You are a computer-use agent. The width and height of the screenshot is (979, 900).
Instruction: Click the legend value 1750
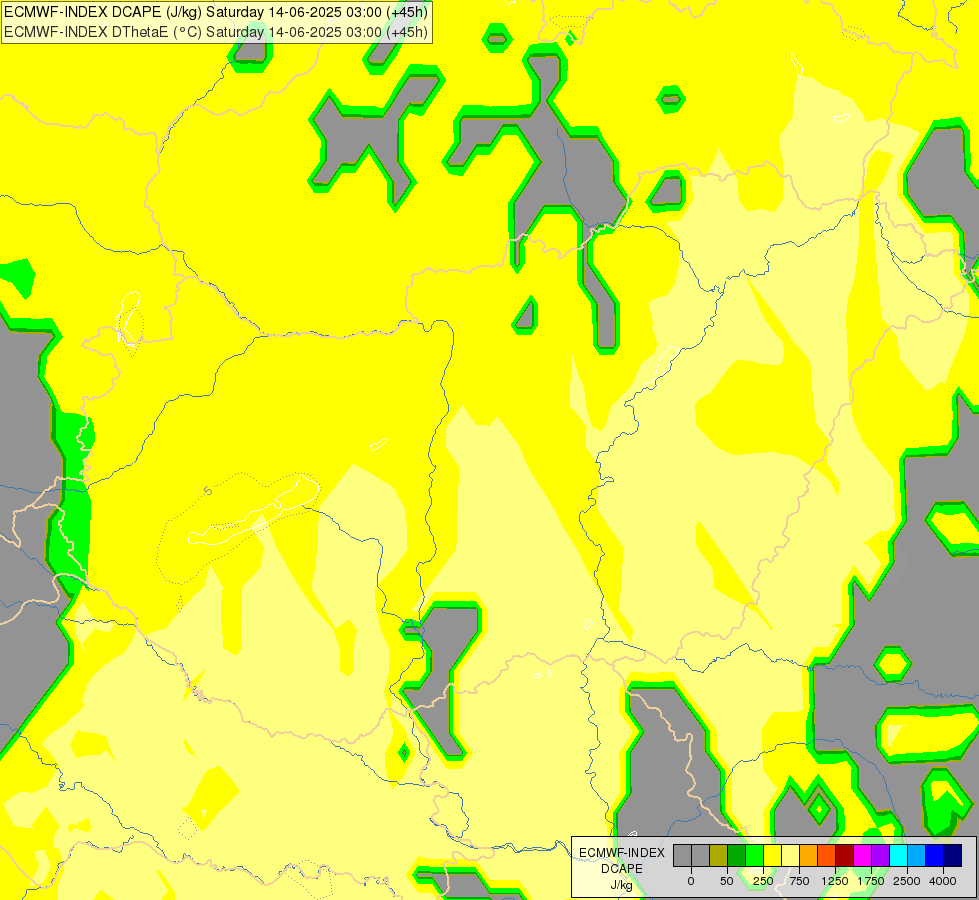(871, 881)
